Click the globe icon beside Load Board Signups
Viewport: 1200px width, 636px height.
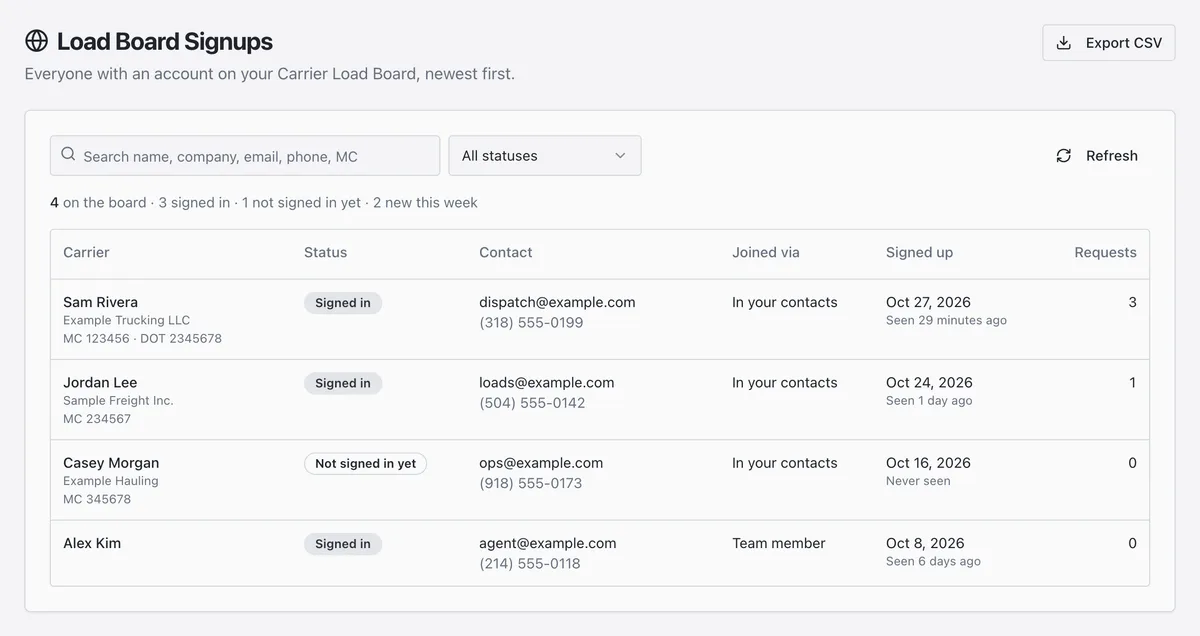[36, 41]
